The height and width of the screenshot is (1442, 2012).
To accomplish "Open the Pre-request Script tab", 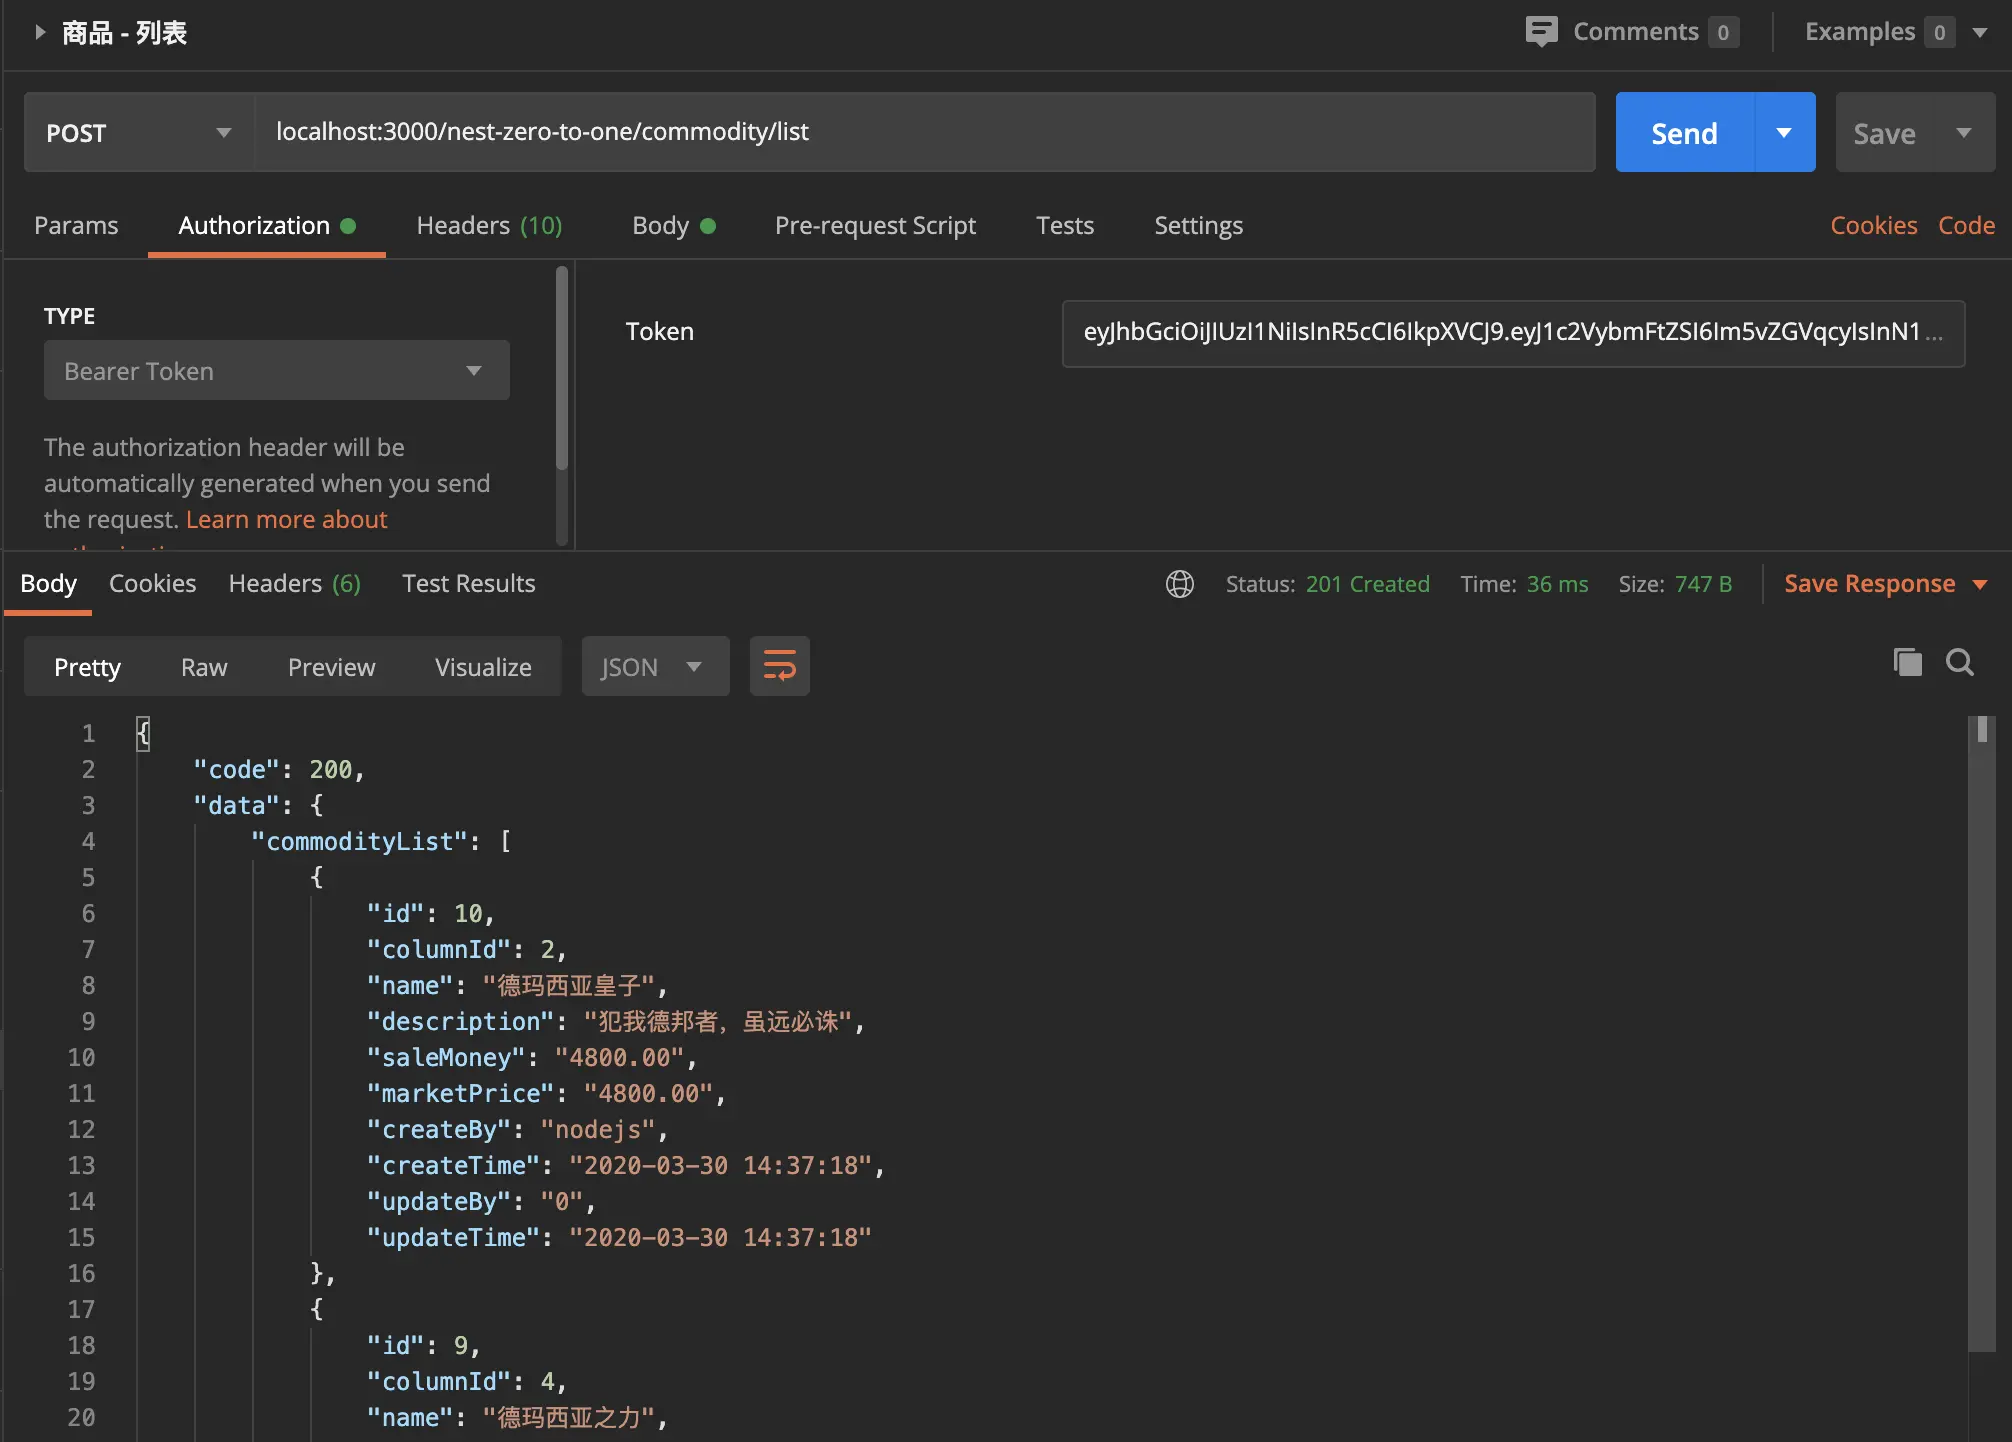I will click(875, 226).
